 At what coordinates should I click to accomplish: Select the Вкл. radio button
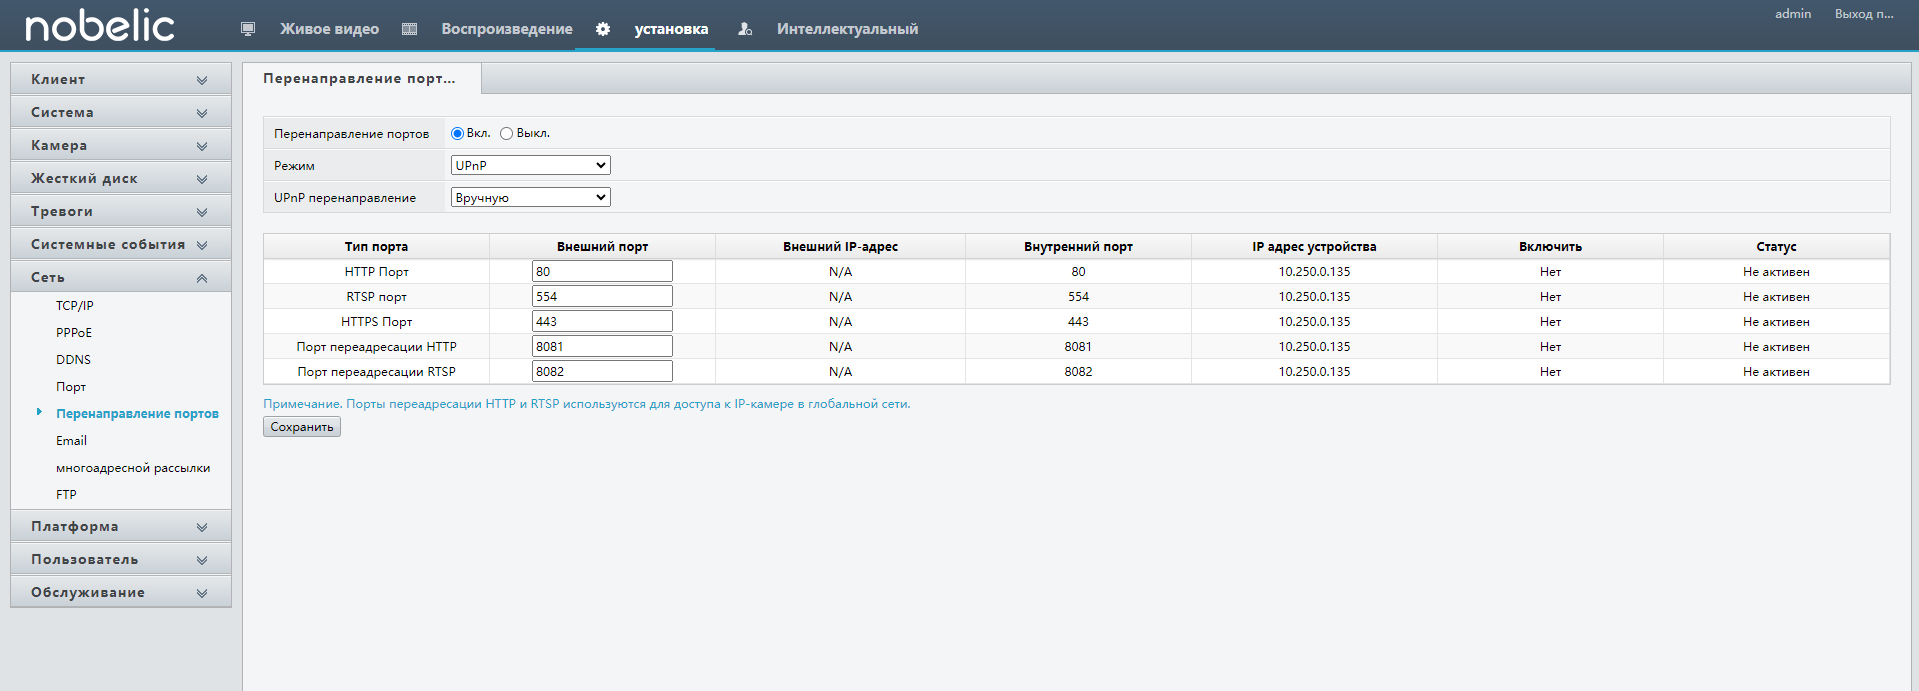click(458, 133)
